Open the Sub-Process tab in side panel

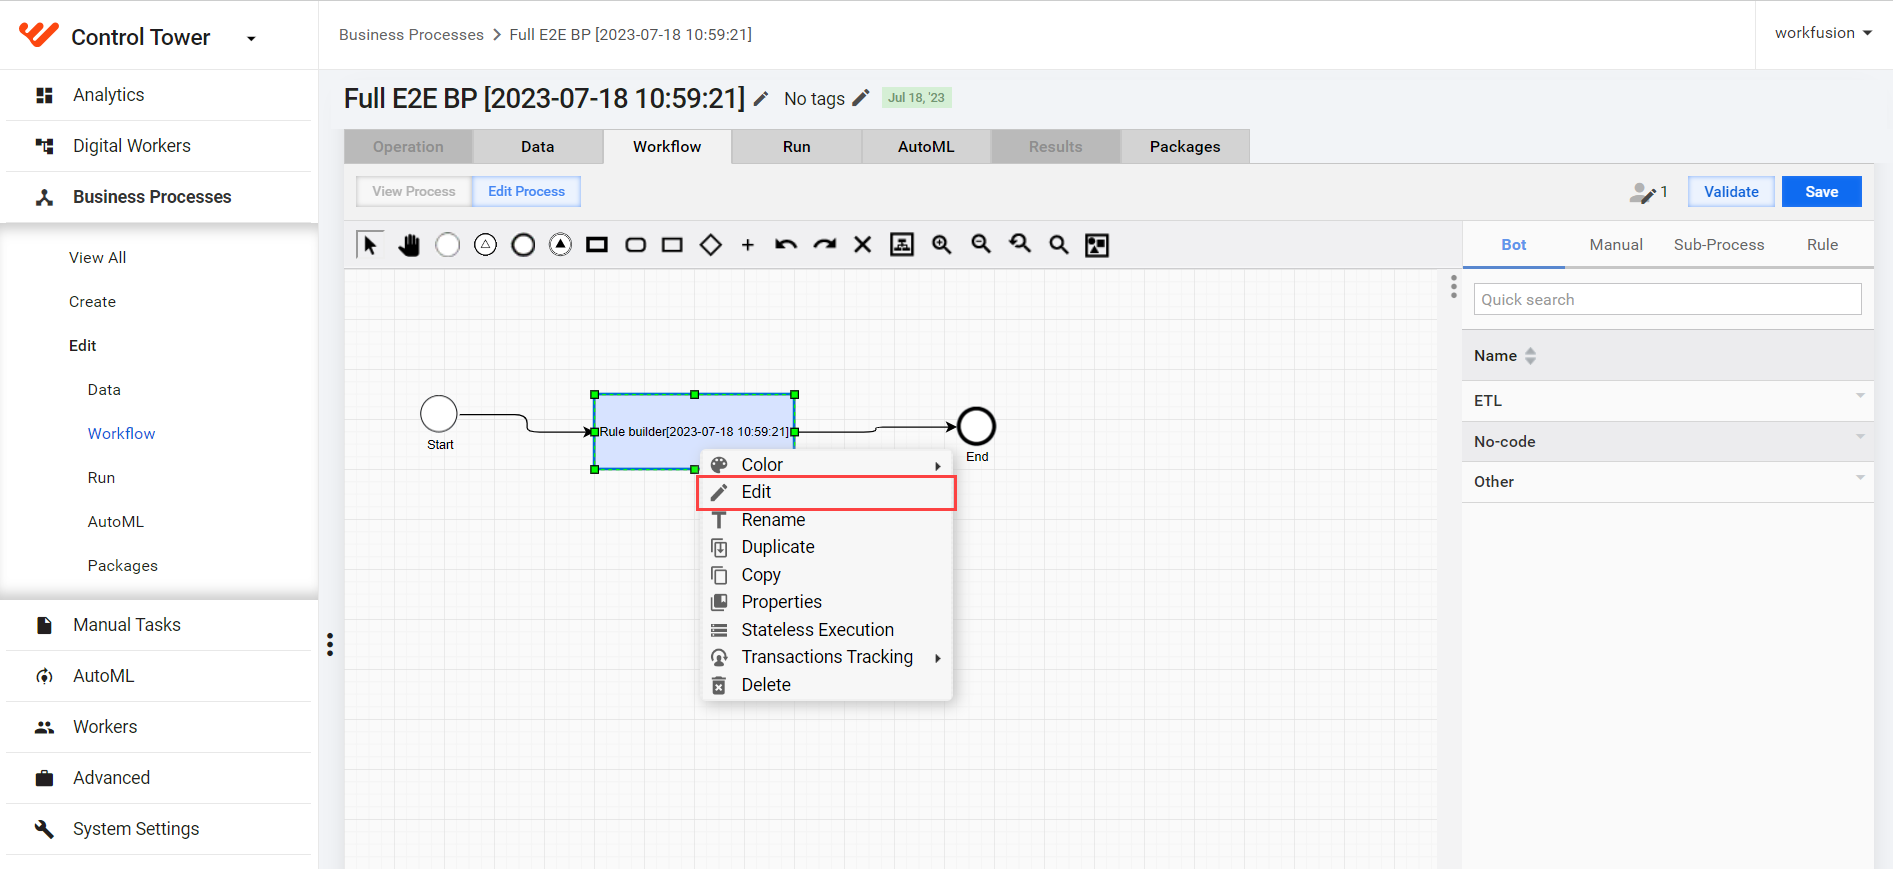coord(1719,245)
